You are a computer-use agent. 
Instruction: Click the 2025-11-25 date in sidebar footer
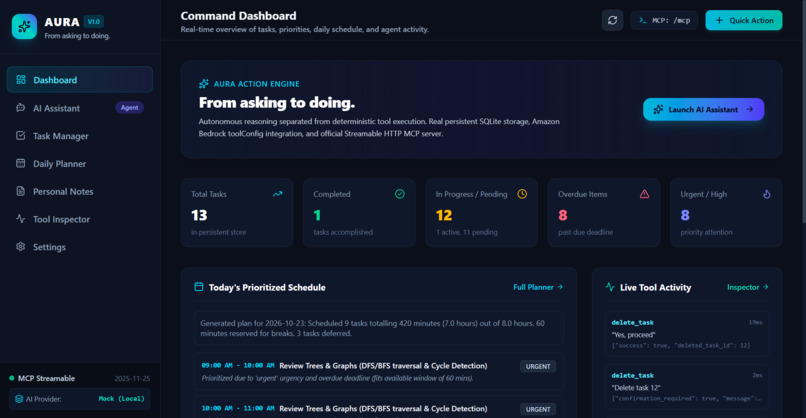click(132, 378)
